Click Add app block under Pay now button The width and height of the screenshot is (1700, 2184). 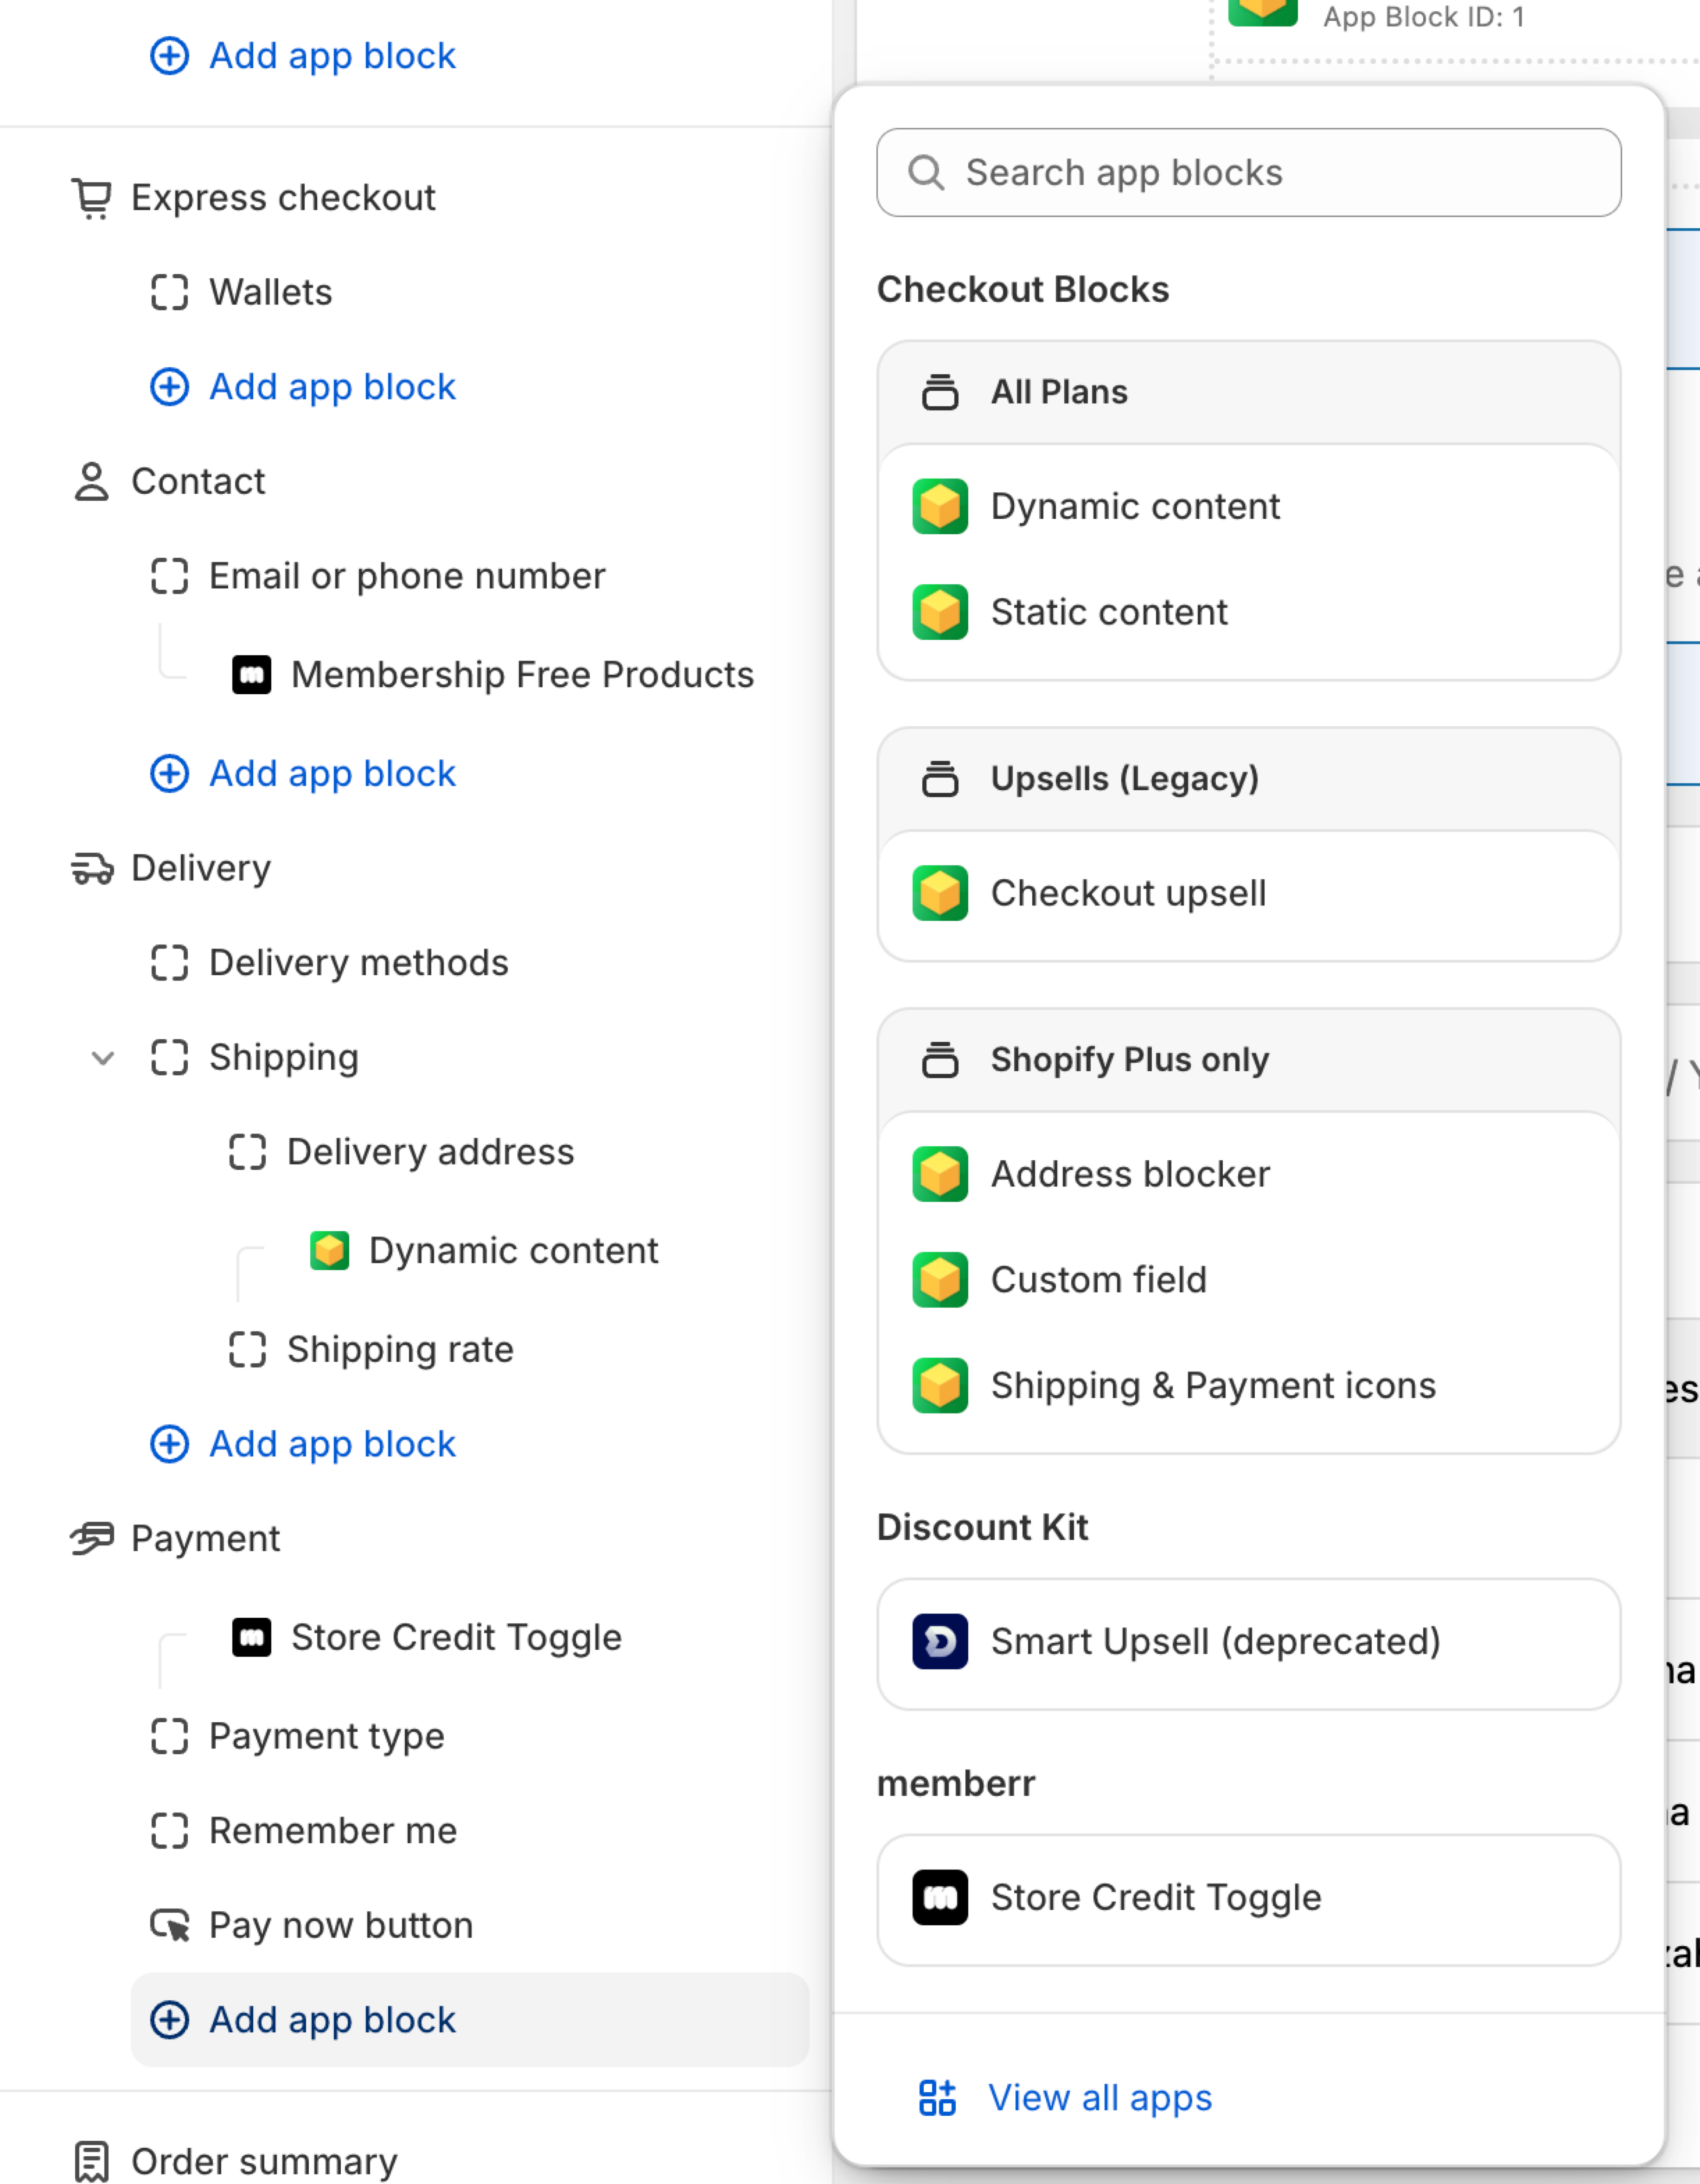tap(470, 2020)
